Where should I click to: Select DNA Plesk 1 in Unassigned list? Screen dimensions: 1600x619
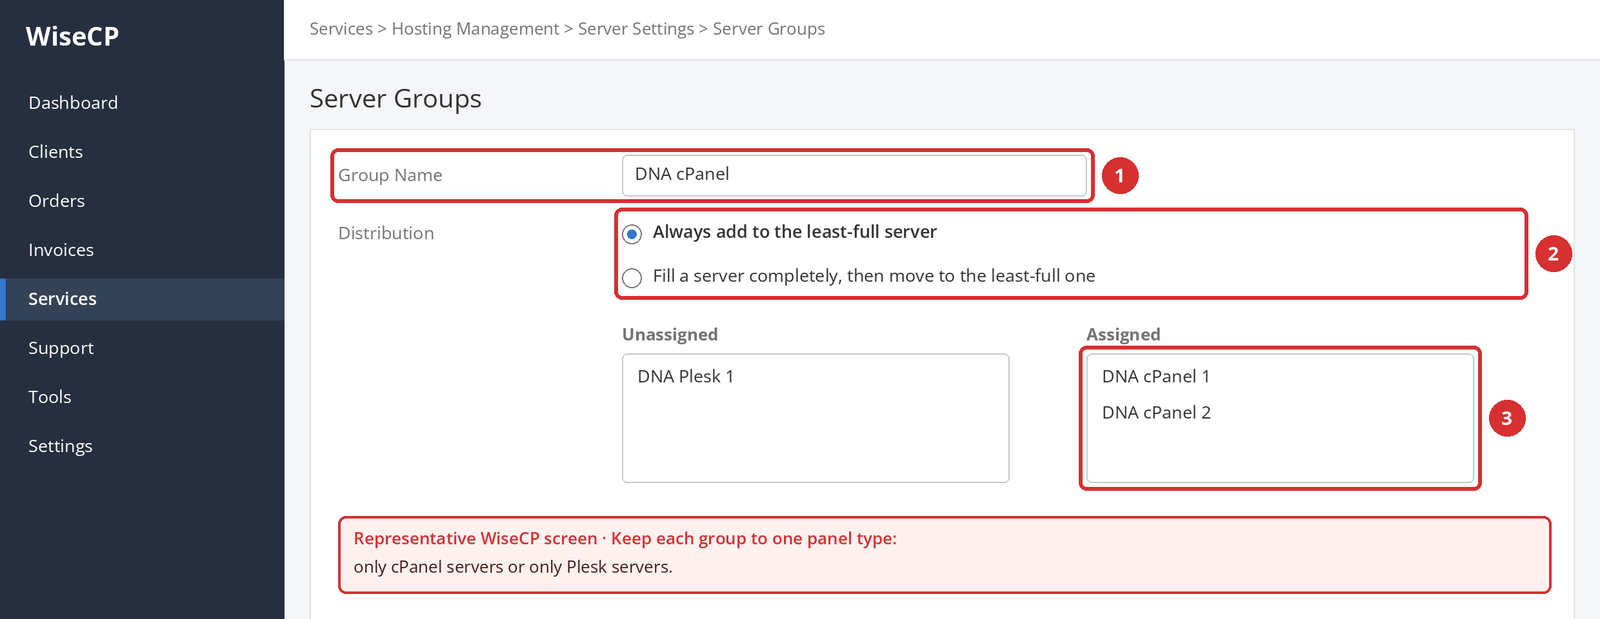pos(686,377)
